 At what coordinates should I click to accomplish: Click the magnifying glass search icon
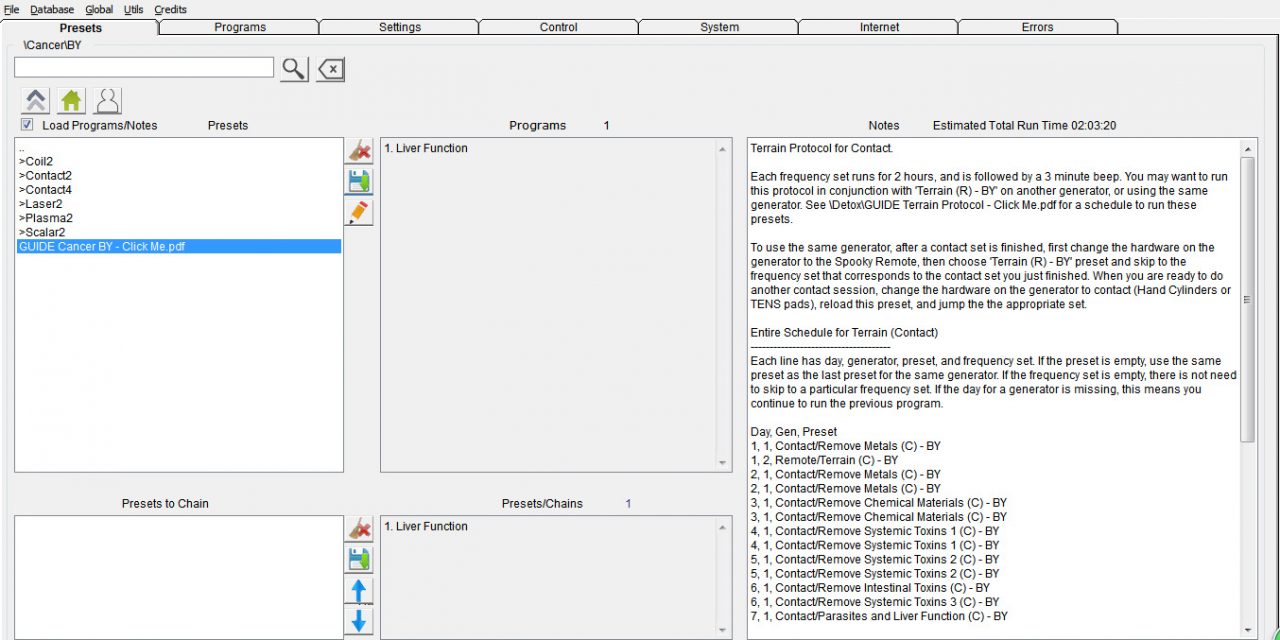[x=294, y=69]
